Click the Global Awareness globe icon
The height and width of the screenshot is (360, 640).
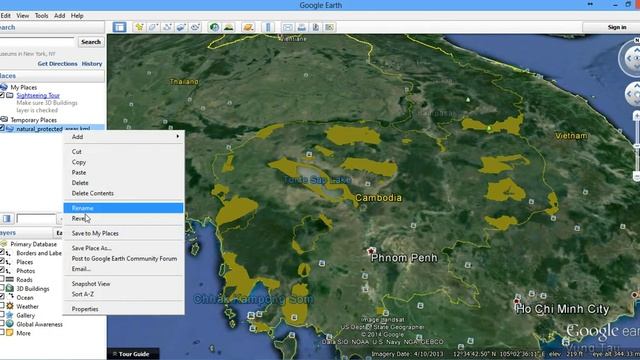click(x=9, y=324)
